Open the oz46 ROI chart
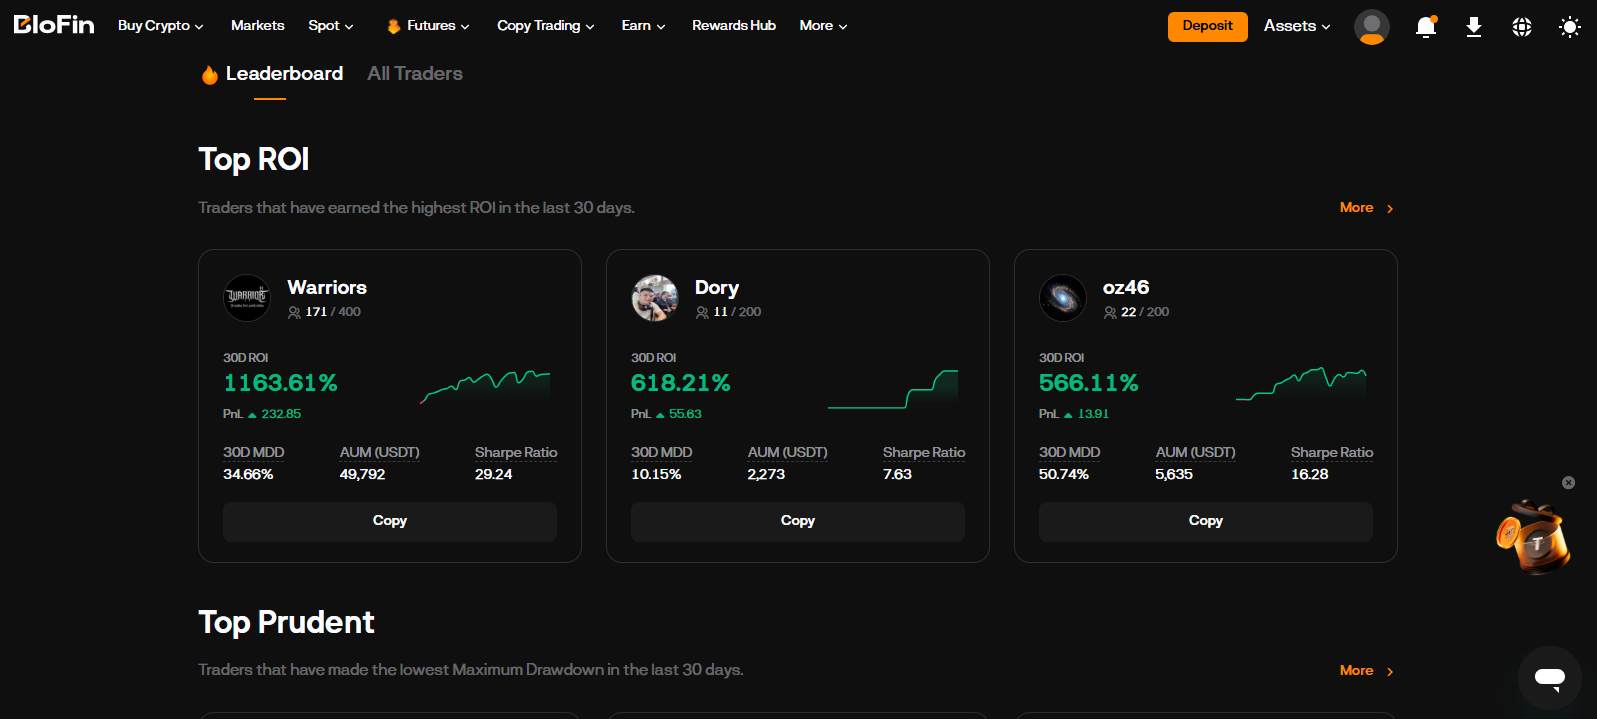The height and width of the screenshot is (719, 1597). (x=1301, y=385)
